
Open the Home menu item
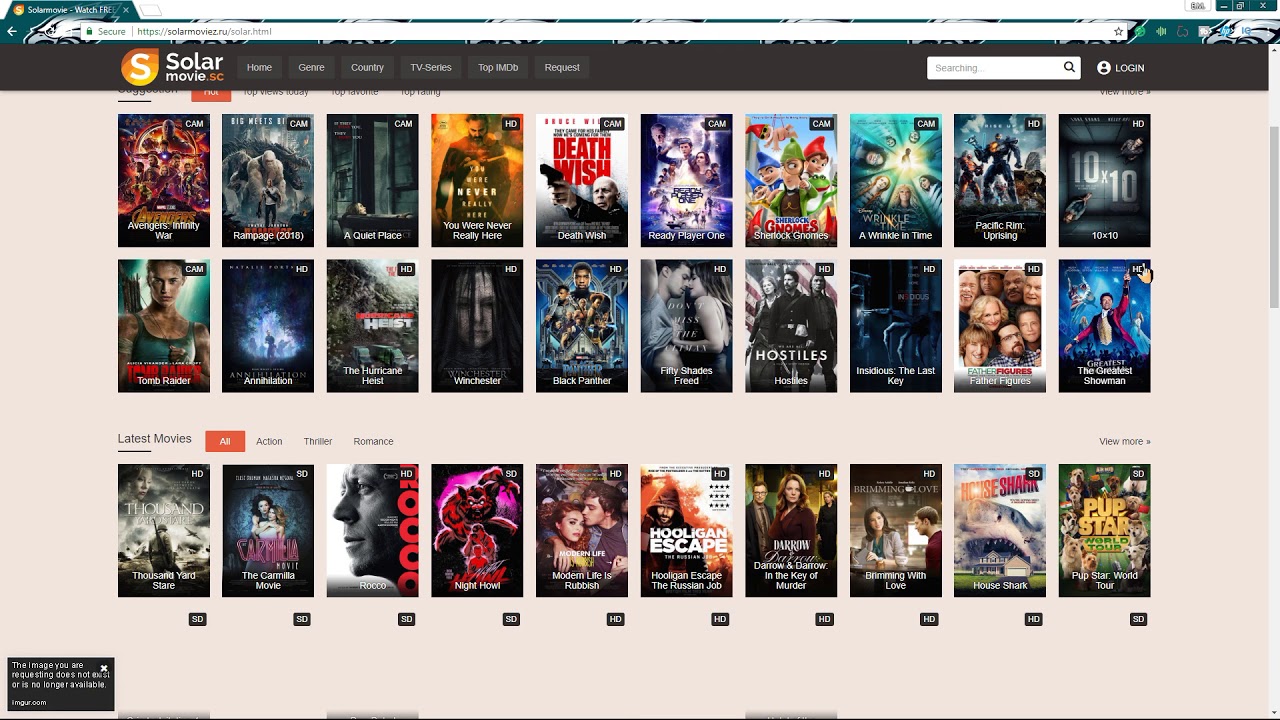coord(259,67)
